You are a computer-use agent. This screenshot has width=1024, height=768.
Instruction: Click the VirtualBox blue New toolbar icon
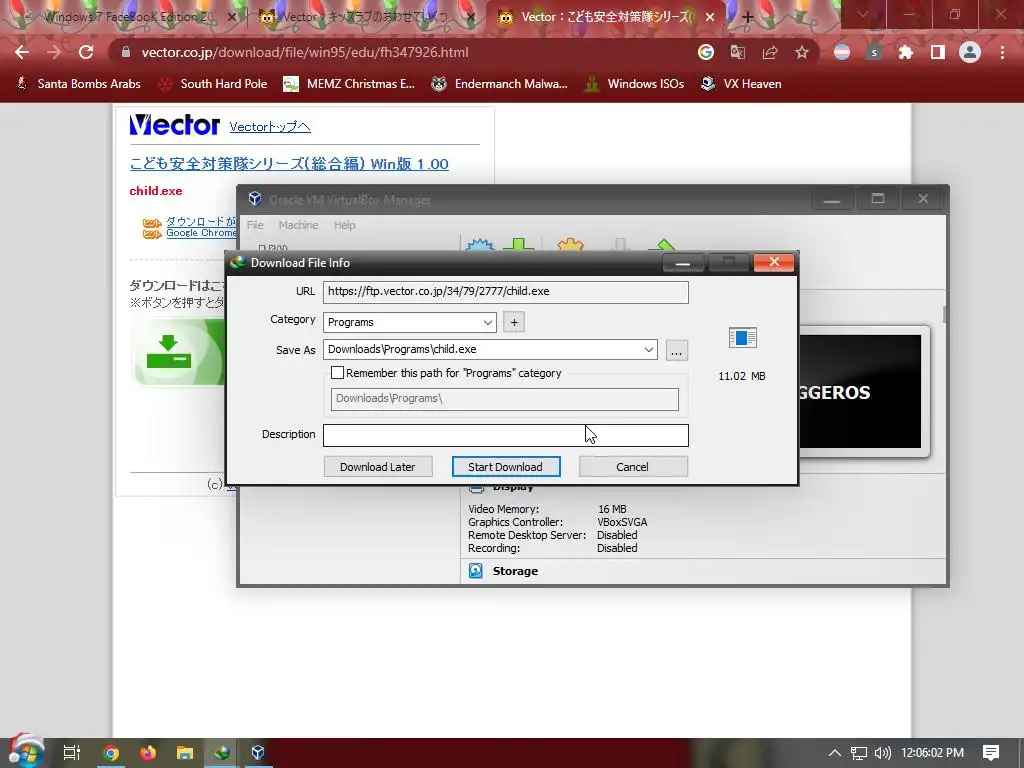pos(480,246)
